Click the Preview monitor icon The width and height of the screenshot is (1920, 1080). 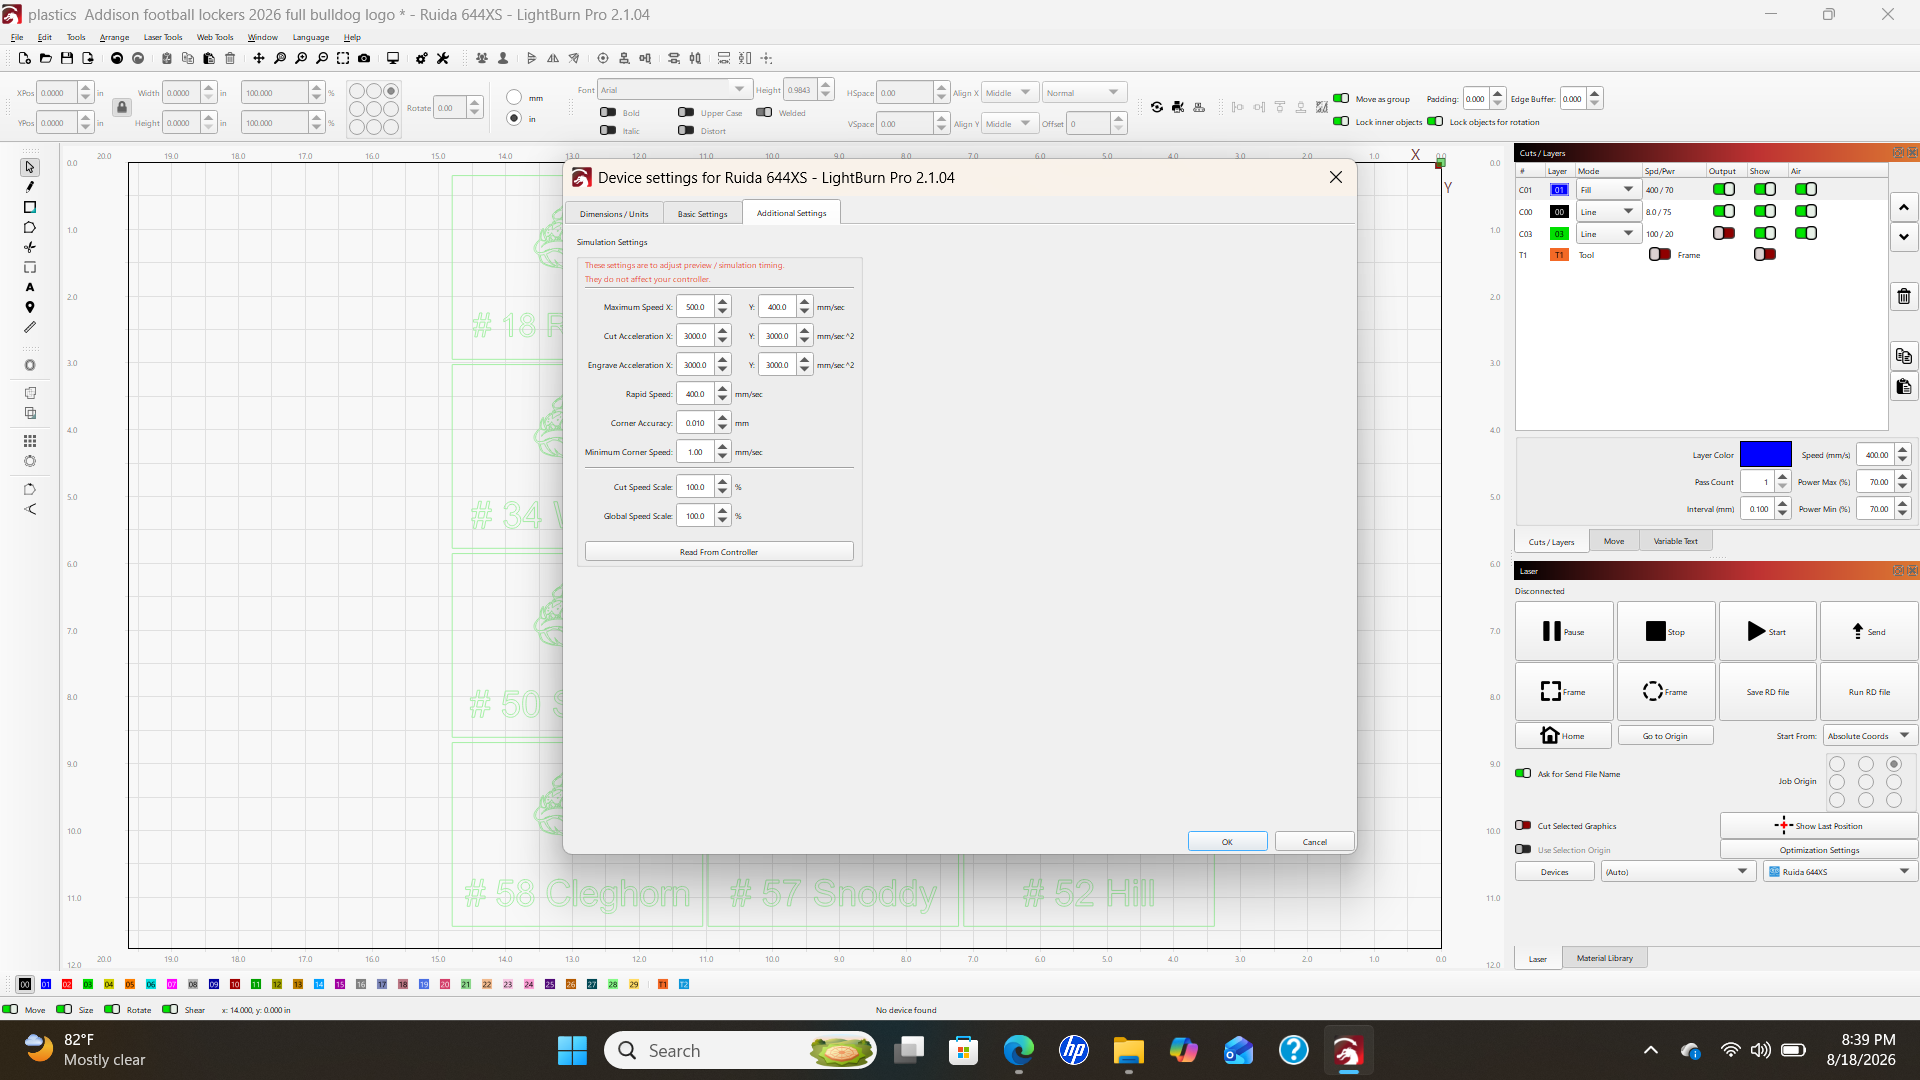point(393,58)
